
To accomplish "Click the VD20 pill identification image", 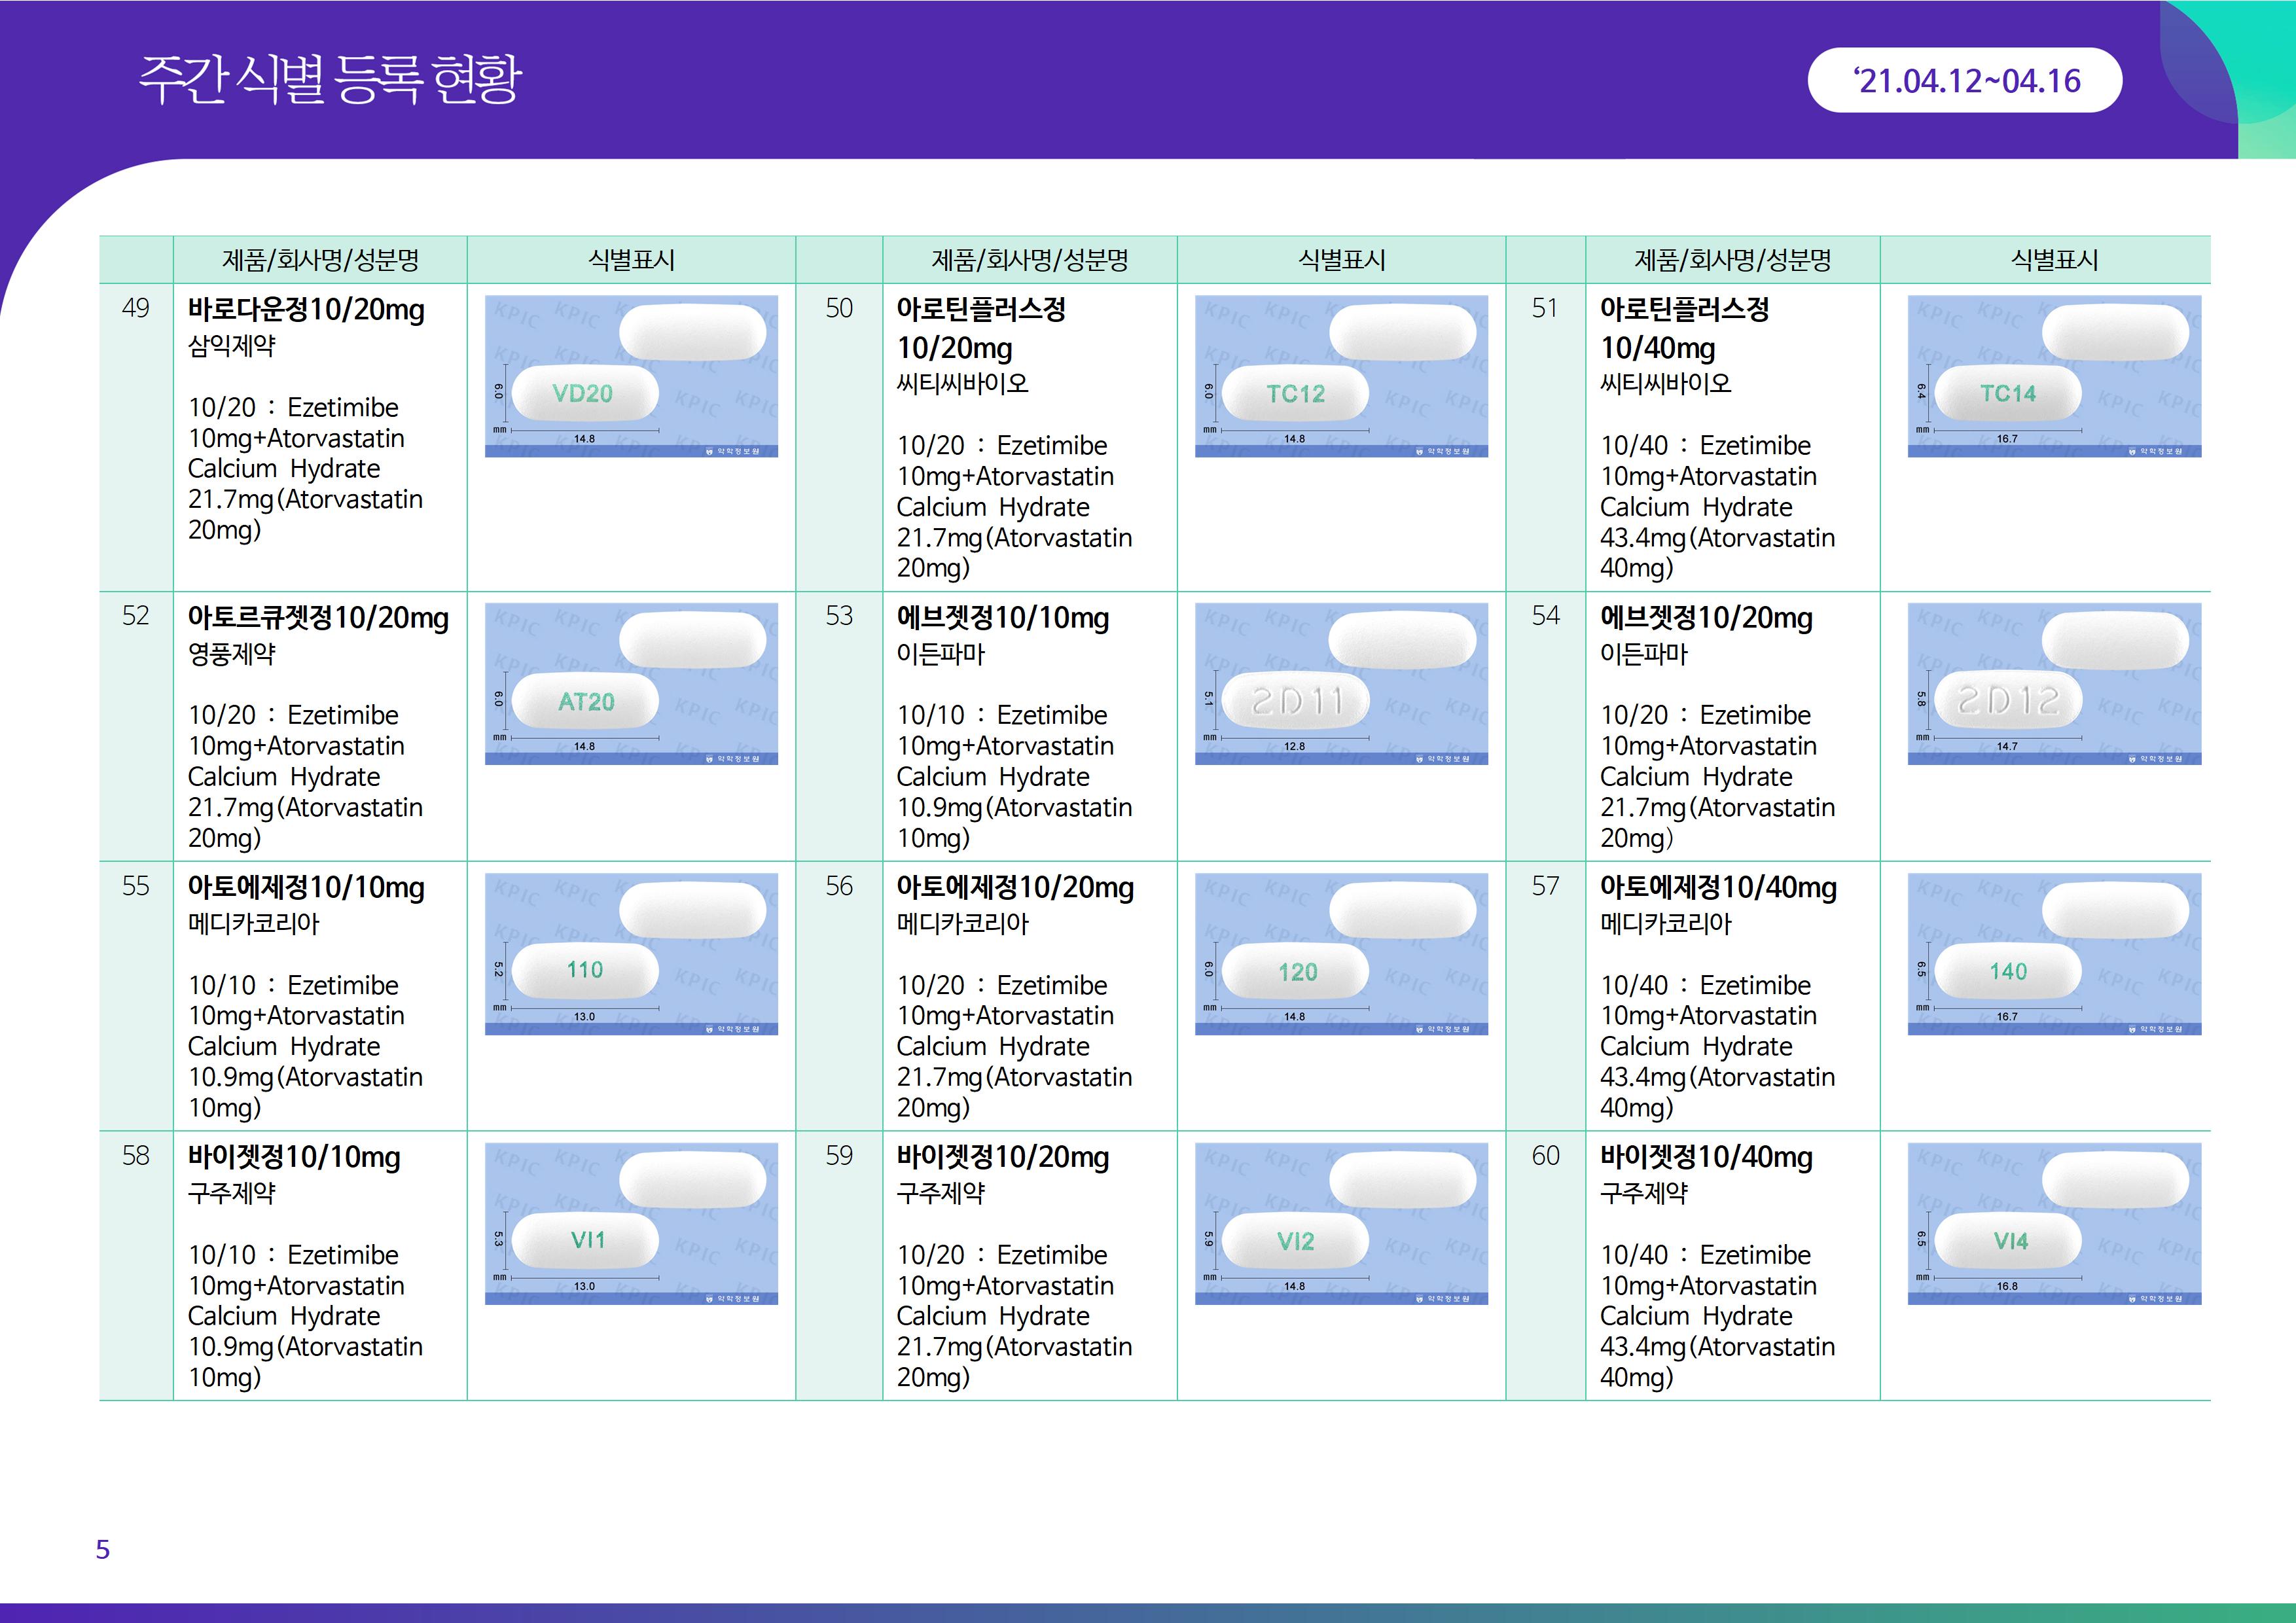I will (x=631, y=376).
